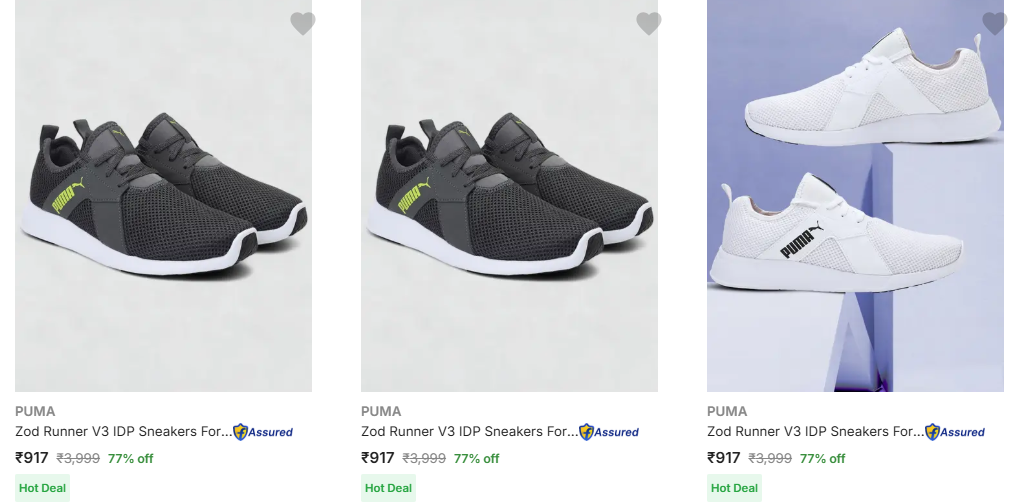Click the 77% off discount on the white sneakers
This screenshot has width=1026, height=504.
pyautogui.click(x=822, y=459)
